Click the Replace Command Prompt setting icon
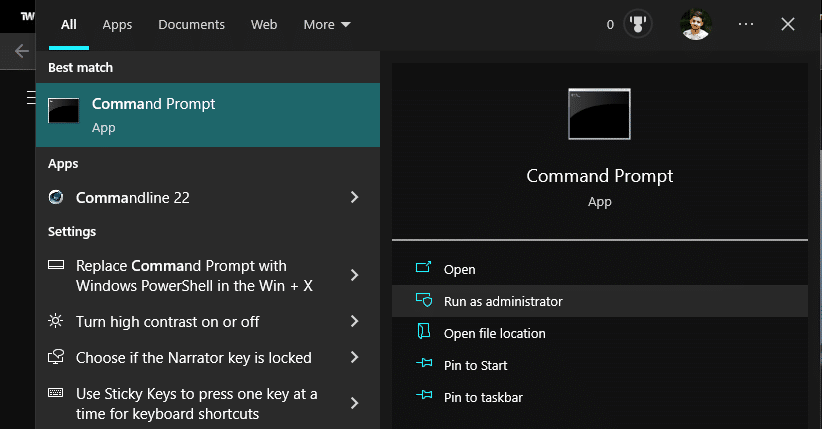Image resolution: width=822 pixels, height=429 pixels. pyautogui.click(x=56, y=265)
